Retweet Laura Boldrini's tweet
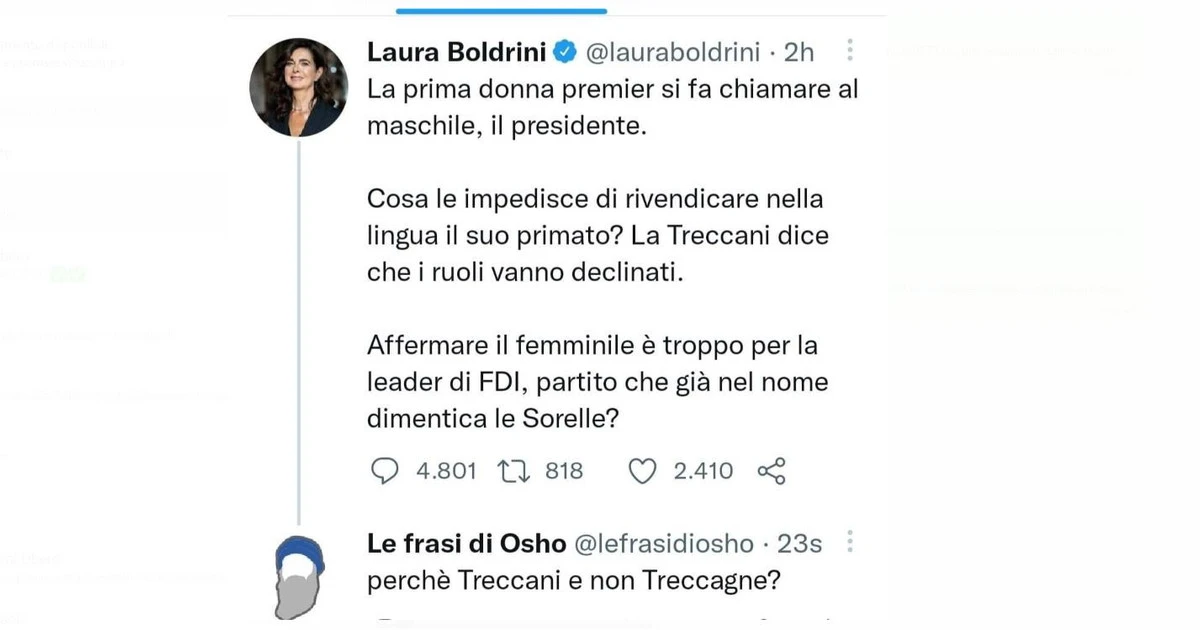The width and height of the screenshot is (1200, 630). tap(515, 471)
